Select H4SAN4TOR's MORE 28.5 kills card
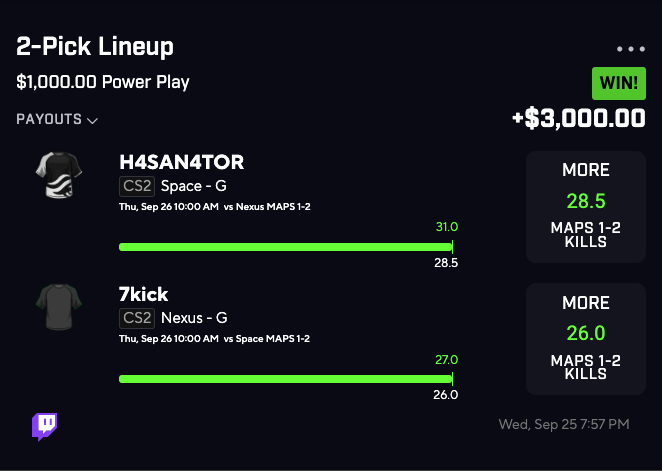This screenshot has height=471, width=662. (x=585, y=207)
